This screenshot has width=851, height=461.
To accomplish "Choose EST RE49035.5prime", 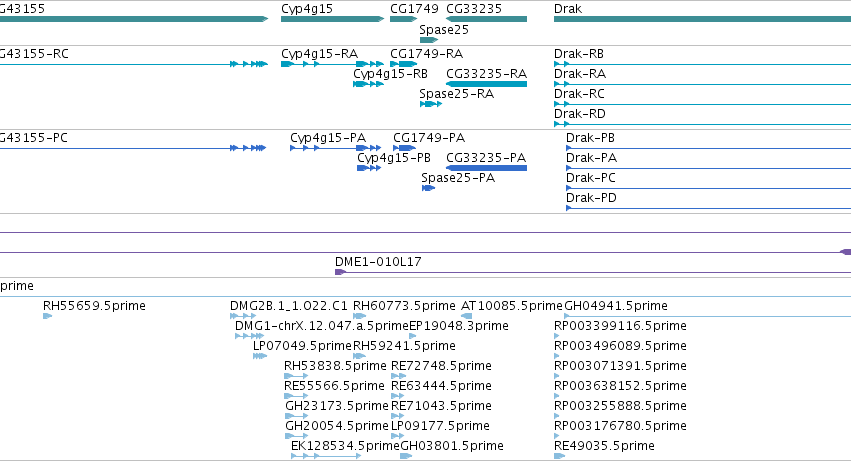I will [604, 446].
